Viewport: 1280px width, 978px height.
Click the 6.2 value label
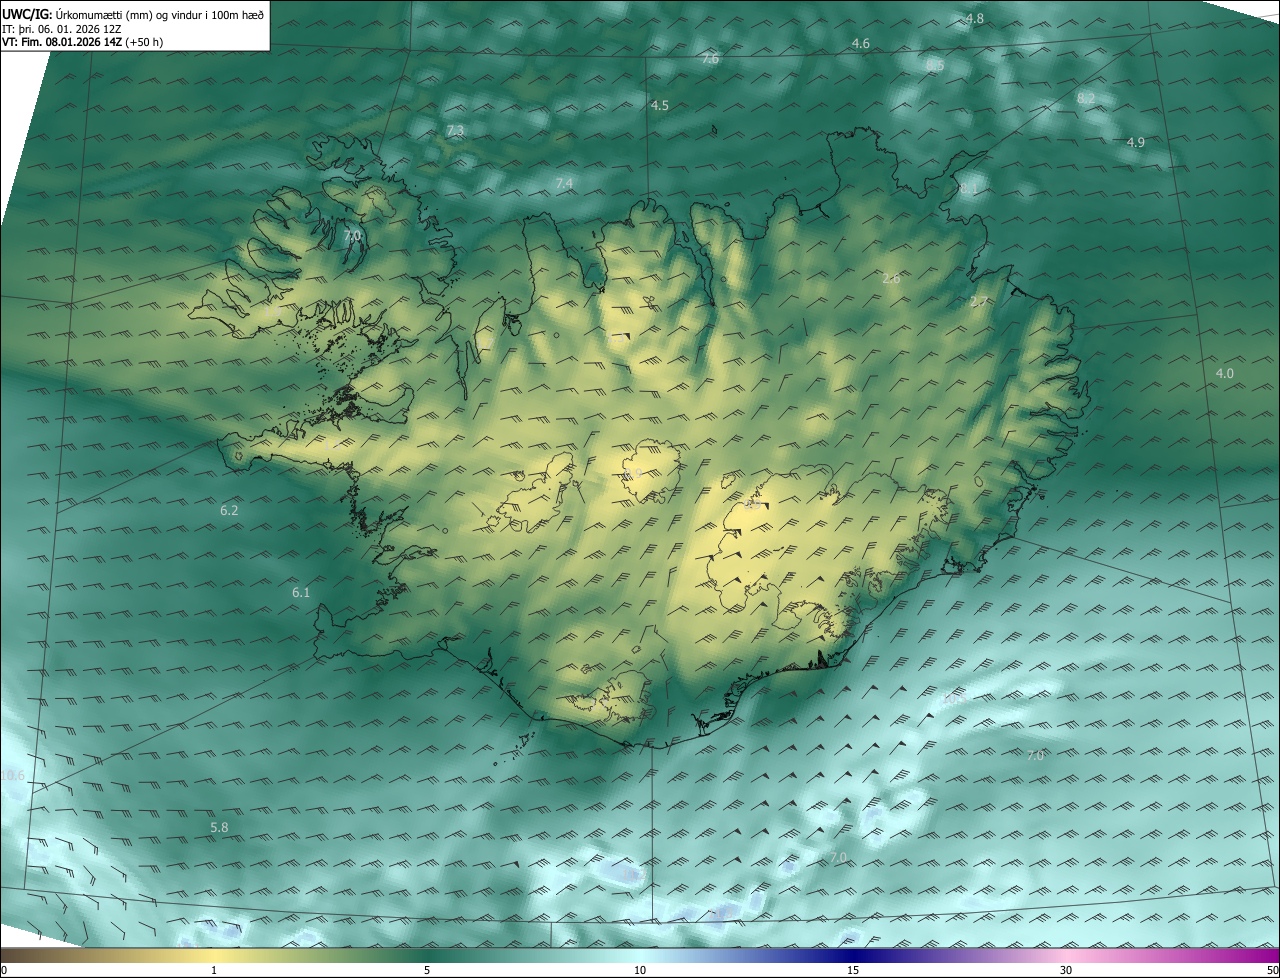click(229, 511)
